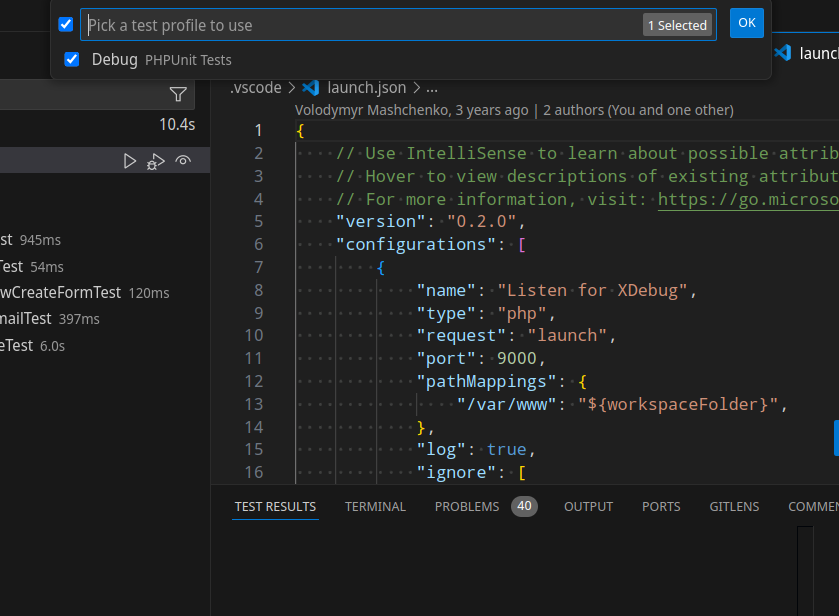Open the launch.json breadcrumb dropdown
The width and height of the screenshot is (839, 616).
[x=366, y=87]
